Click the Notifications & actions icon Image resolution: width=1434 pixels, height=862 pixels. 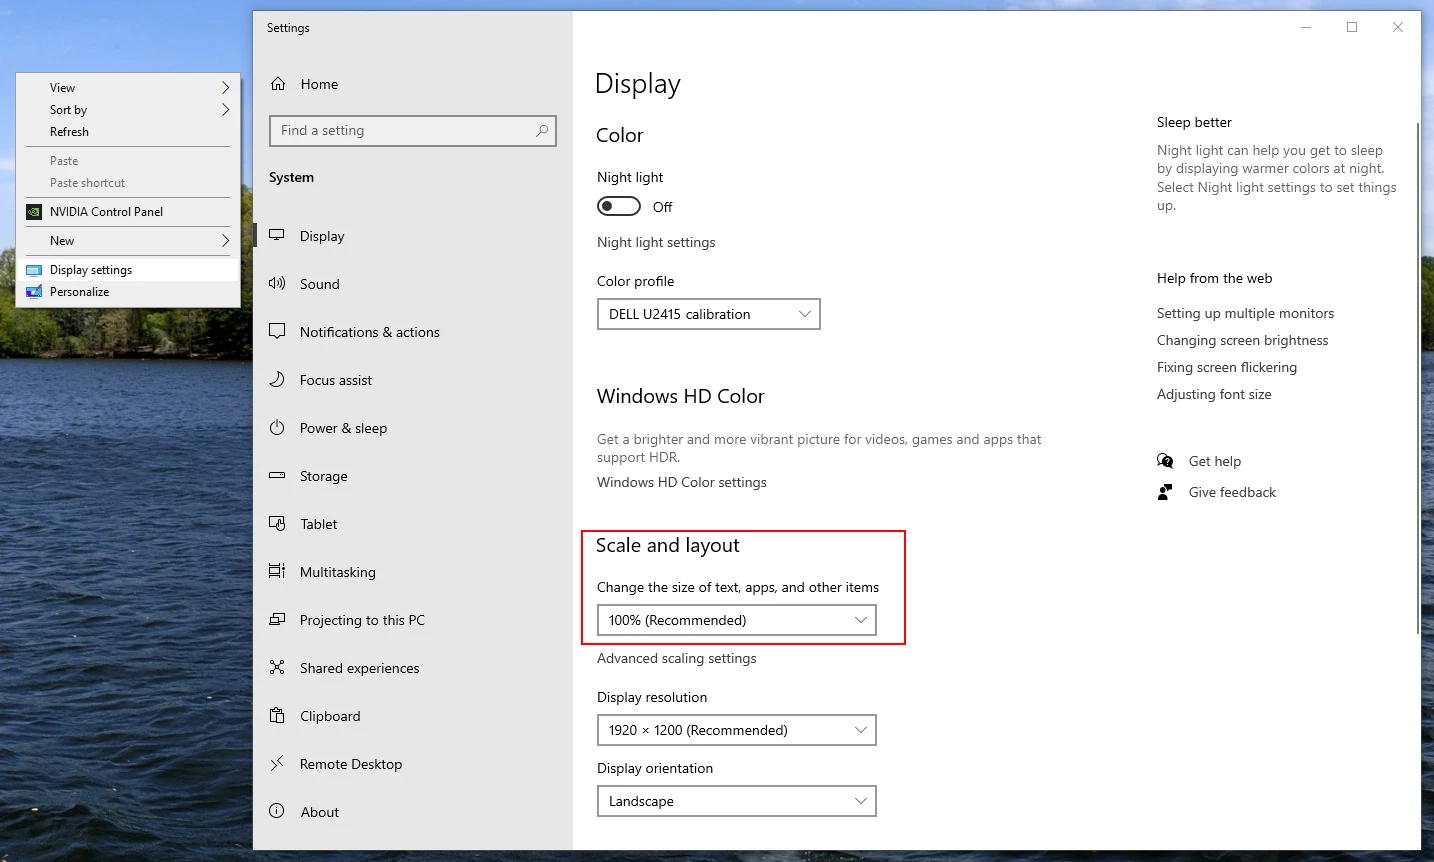(277, 331)
